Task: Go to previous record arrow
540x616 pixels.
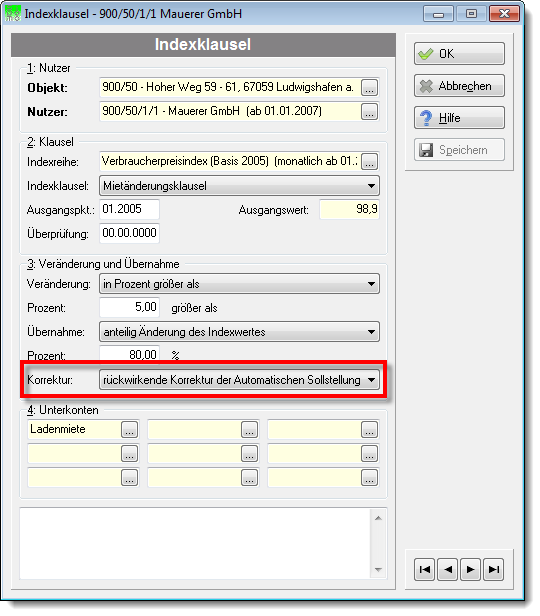Action: 447,569
